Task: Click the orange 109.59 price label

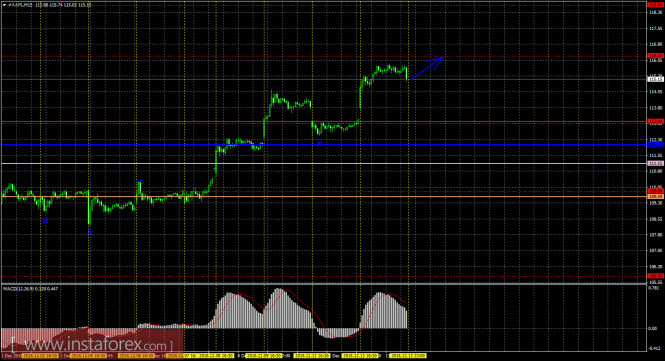Action: (656, 196)
